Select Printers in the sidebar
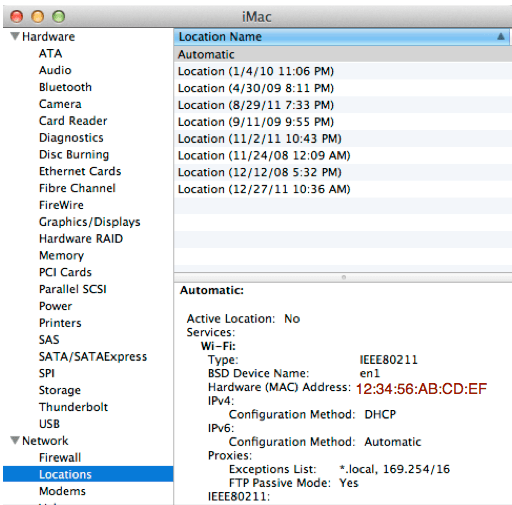This screenshot has width=512, height=505. [x=60, y=323]
